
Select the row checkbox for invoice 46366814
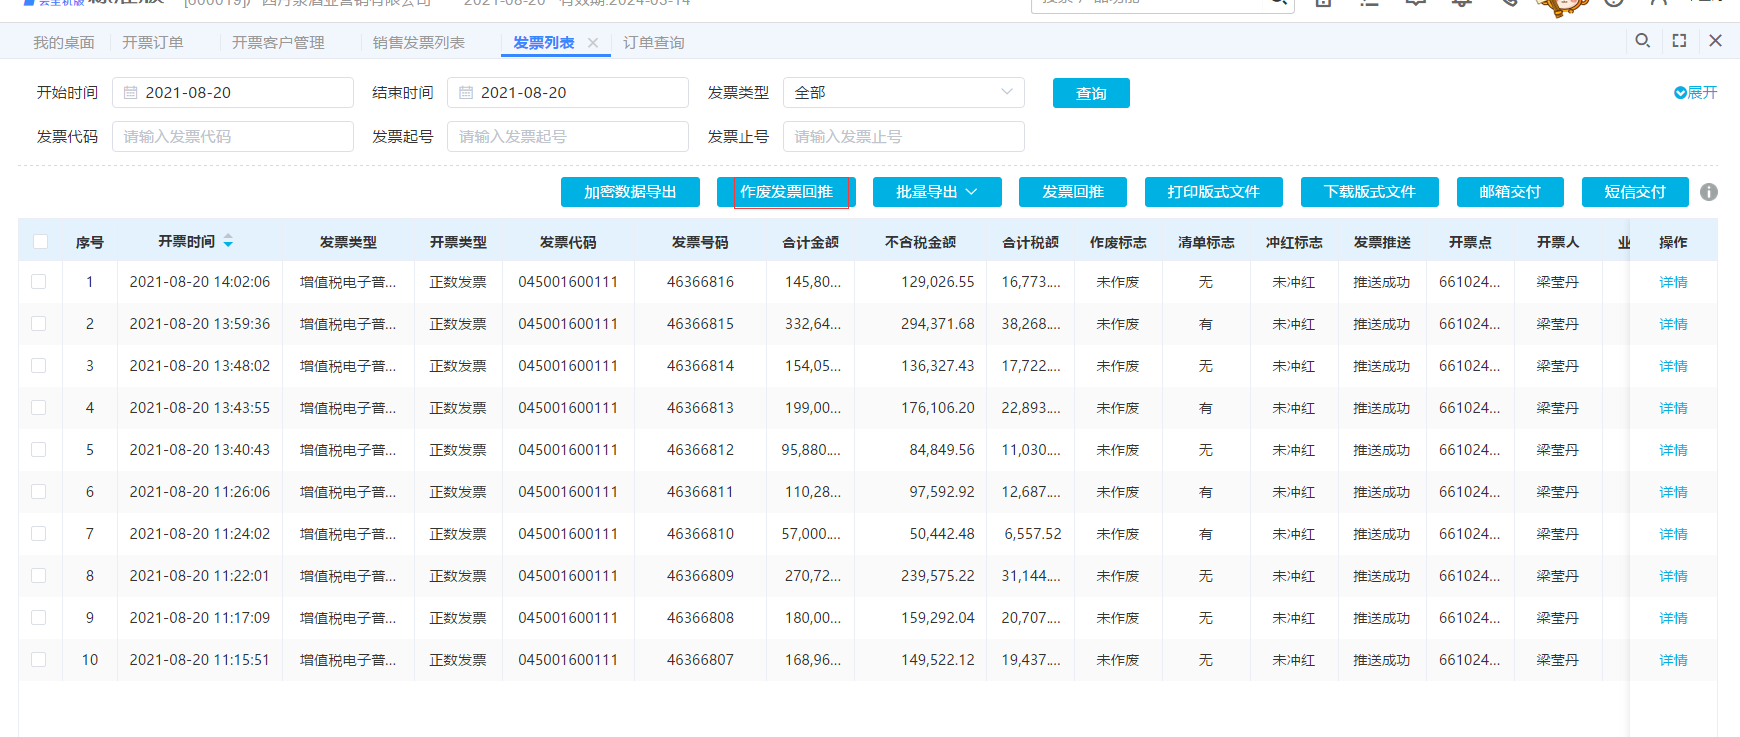pyautogui.click(x=39, y=366)
